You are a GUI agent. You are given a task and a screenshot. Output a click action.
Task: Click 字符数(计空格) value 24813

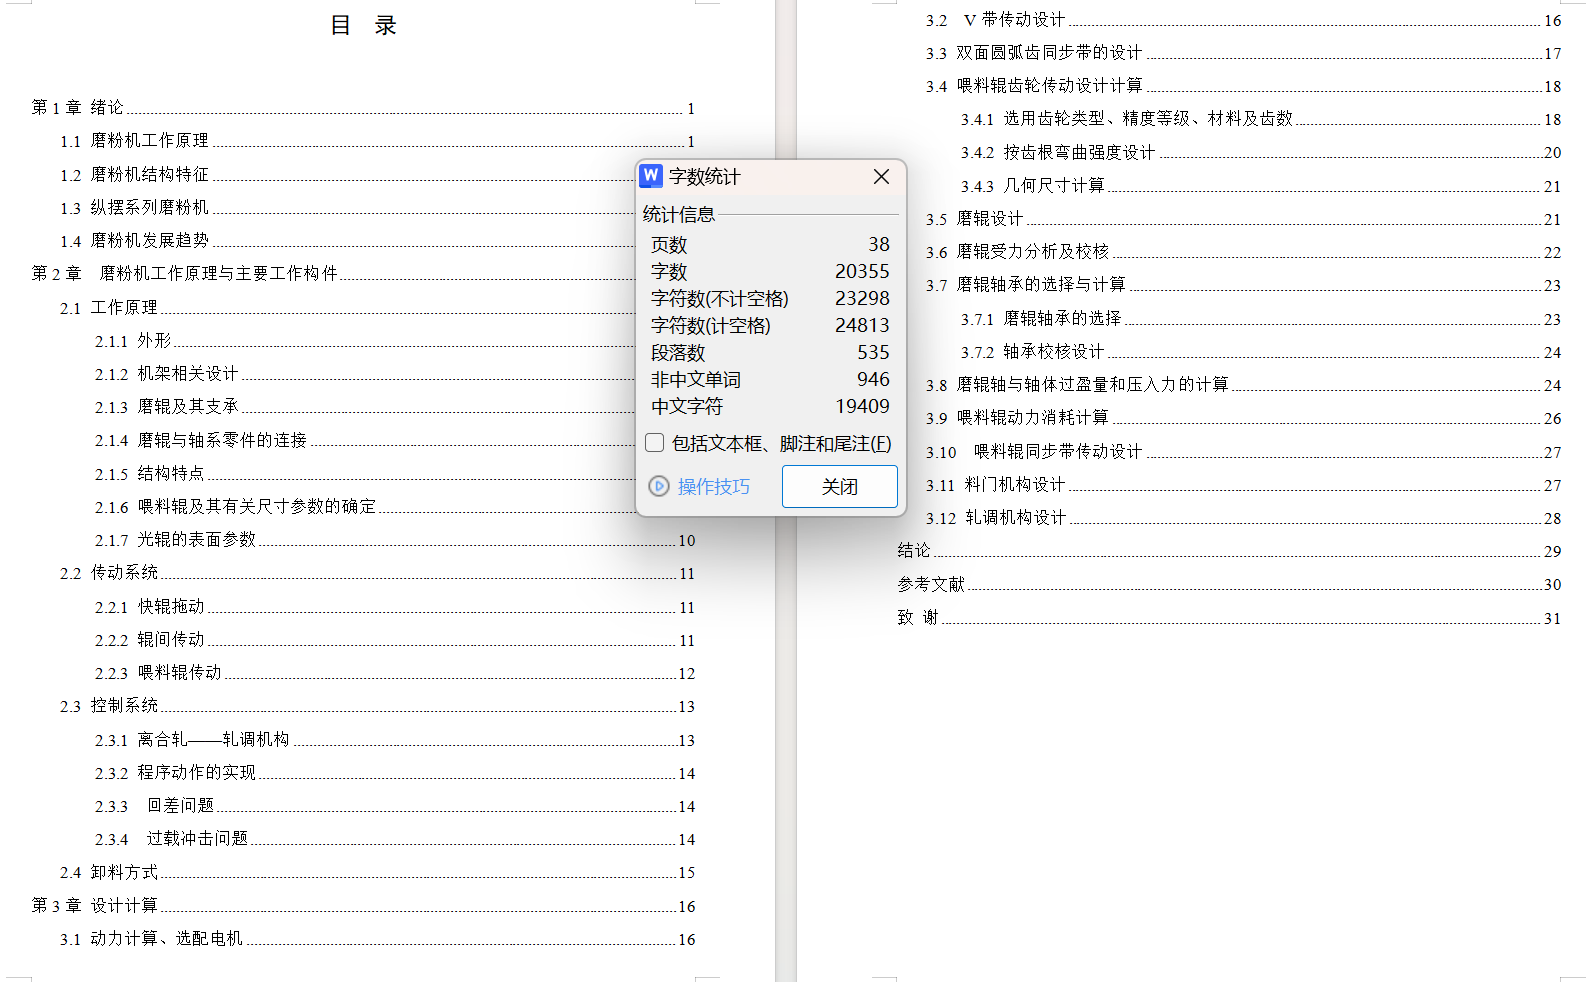point(862,326)
